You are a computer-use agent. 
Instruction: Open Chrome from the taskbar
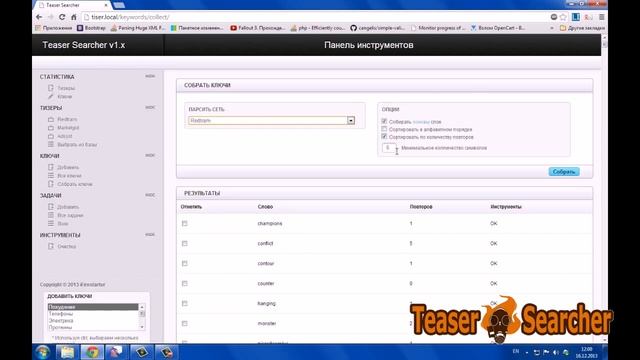(92, 352)
